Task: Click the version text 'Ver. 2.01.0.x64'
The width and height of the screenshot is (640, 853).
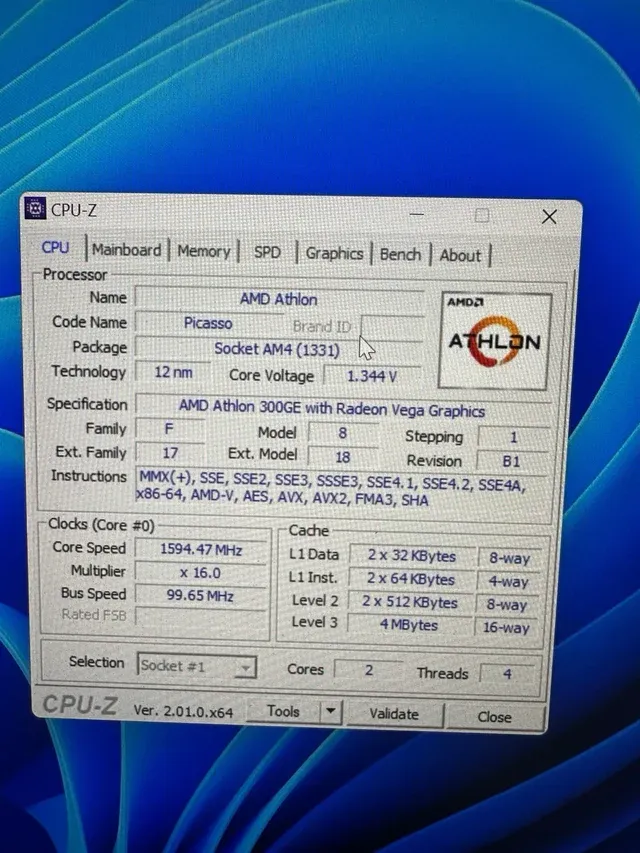Action: click(x=183, y=711)
